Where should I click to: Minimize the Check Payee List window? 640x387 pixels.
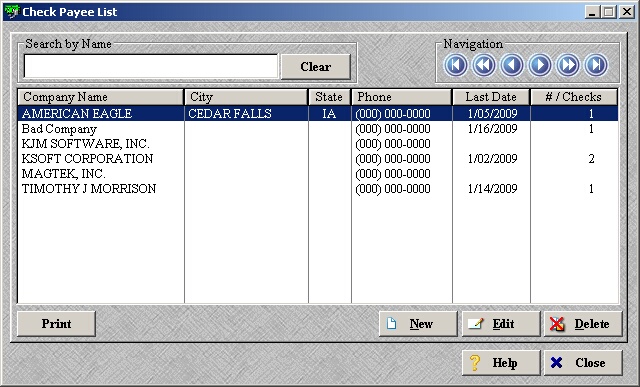pos(592,11)
